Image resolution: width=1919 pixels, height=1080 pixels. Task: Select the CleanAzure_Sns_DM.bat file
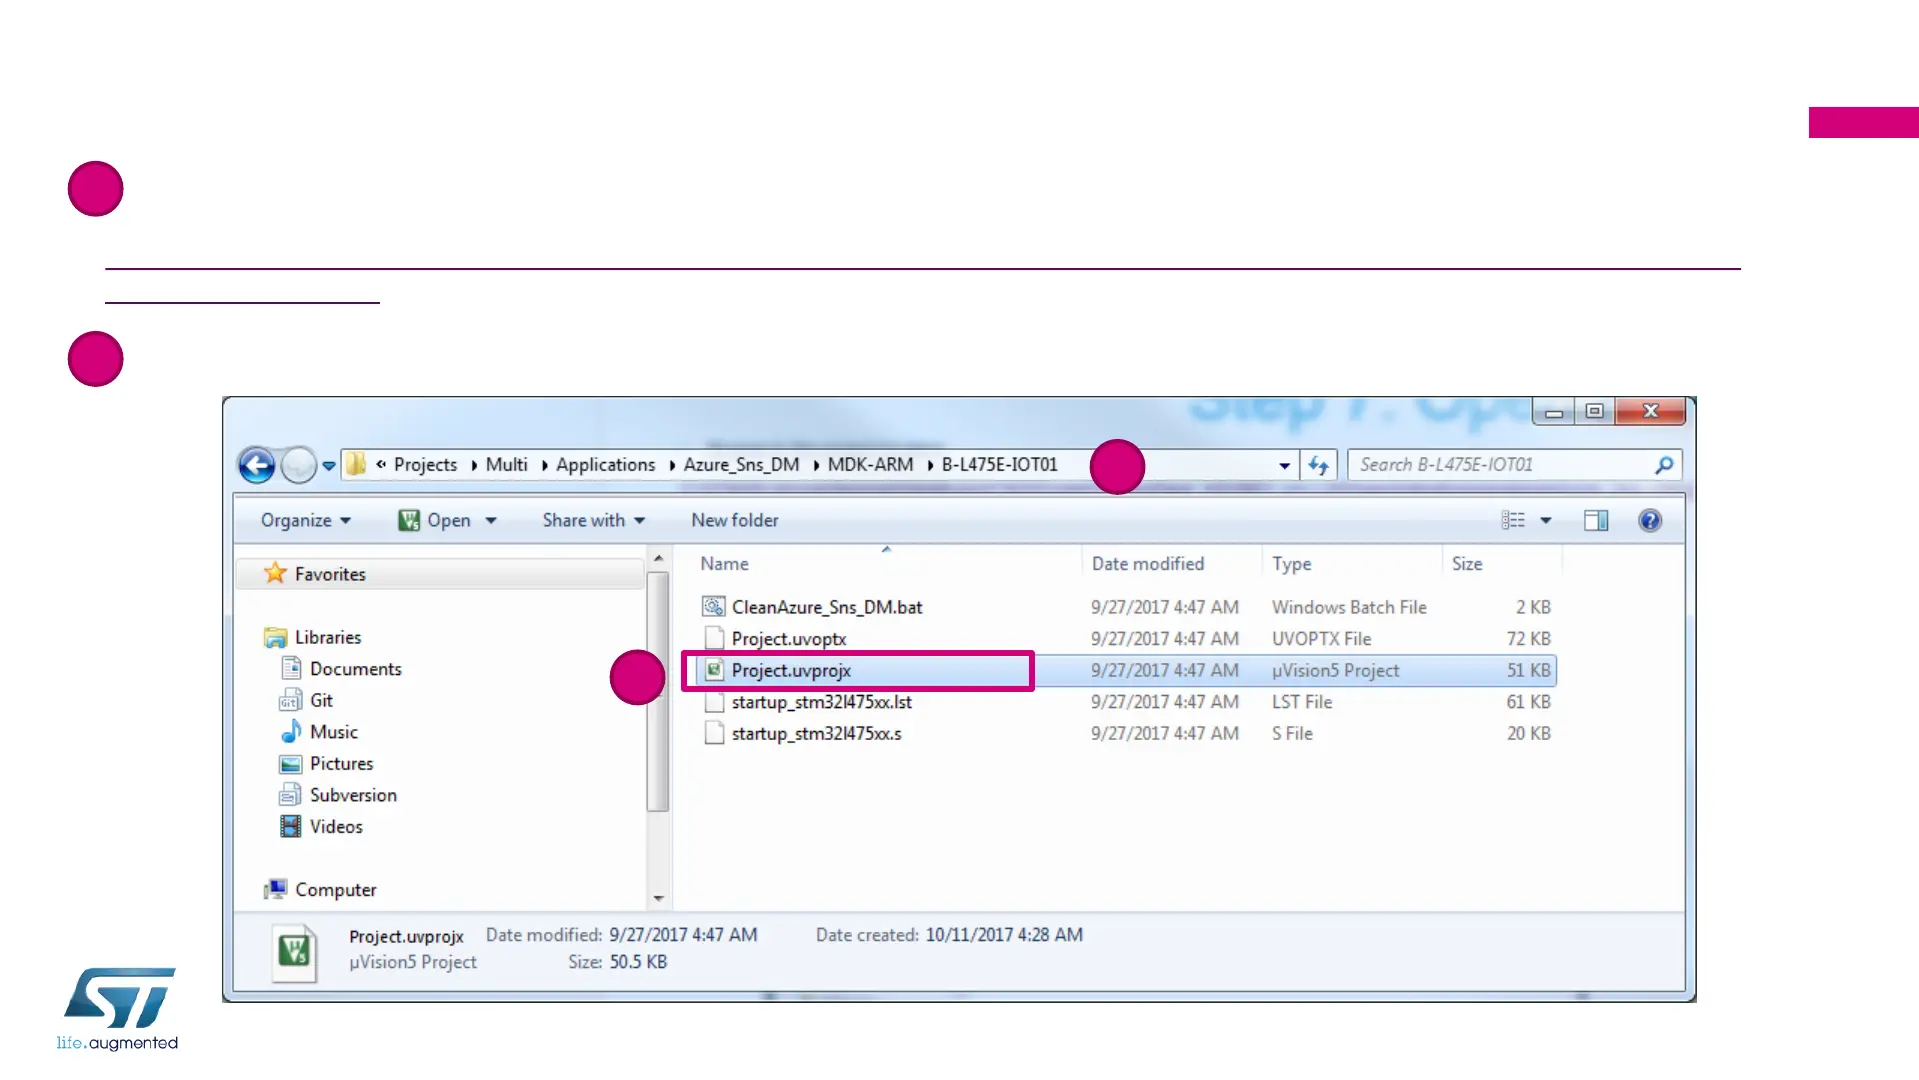click(x=826, y=607)
